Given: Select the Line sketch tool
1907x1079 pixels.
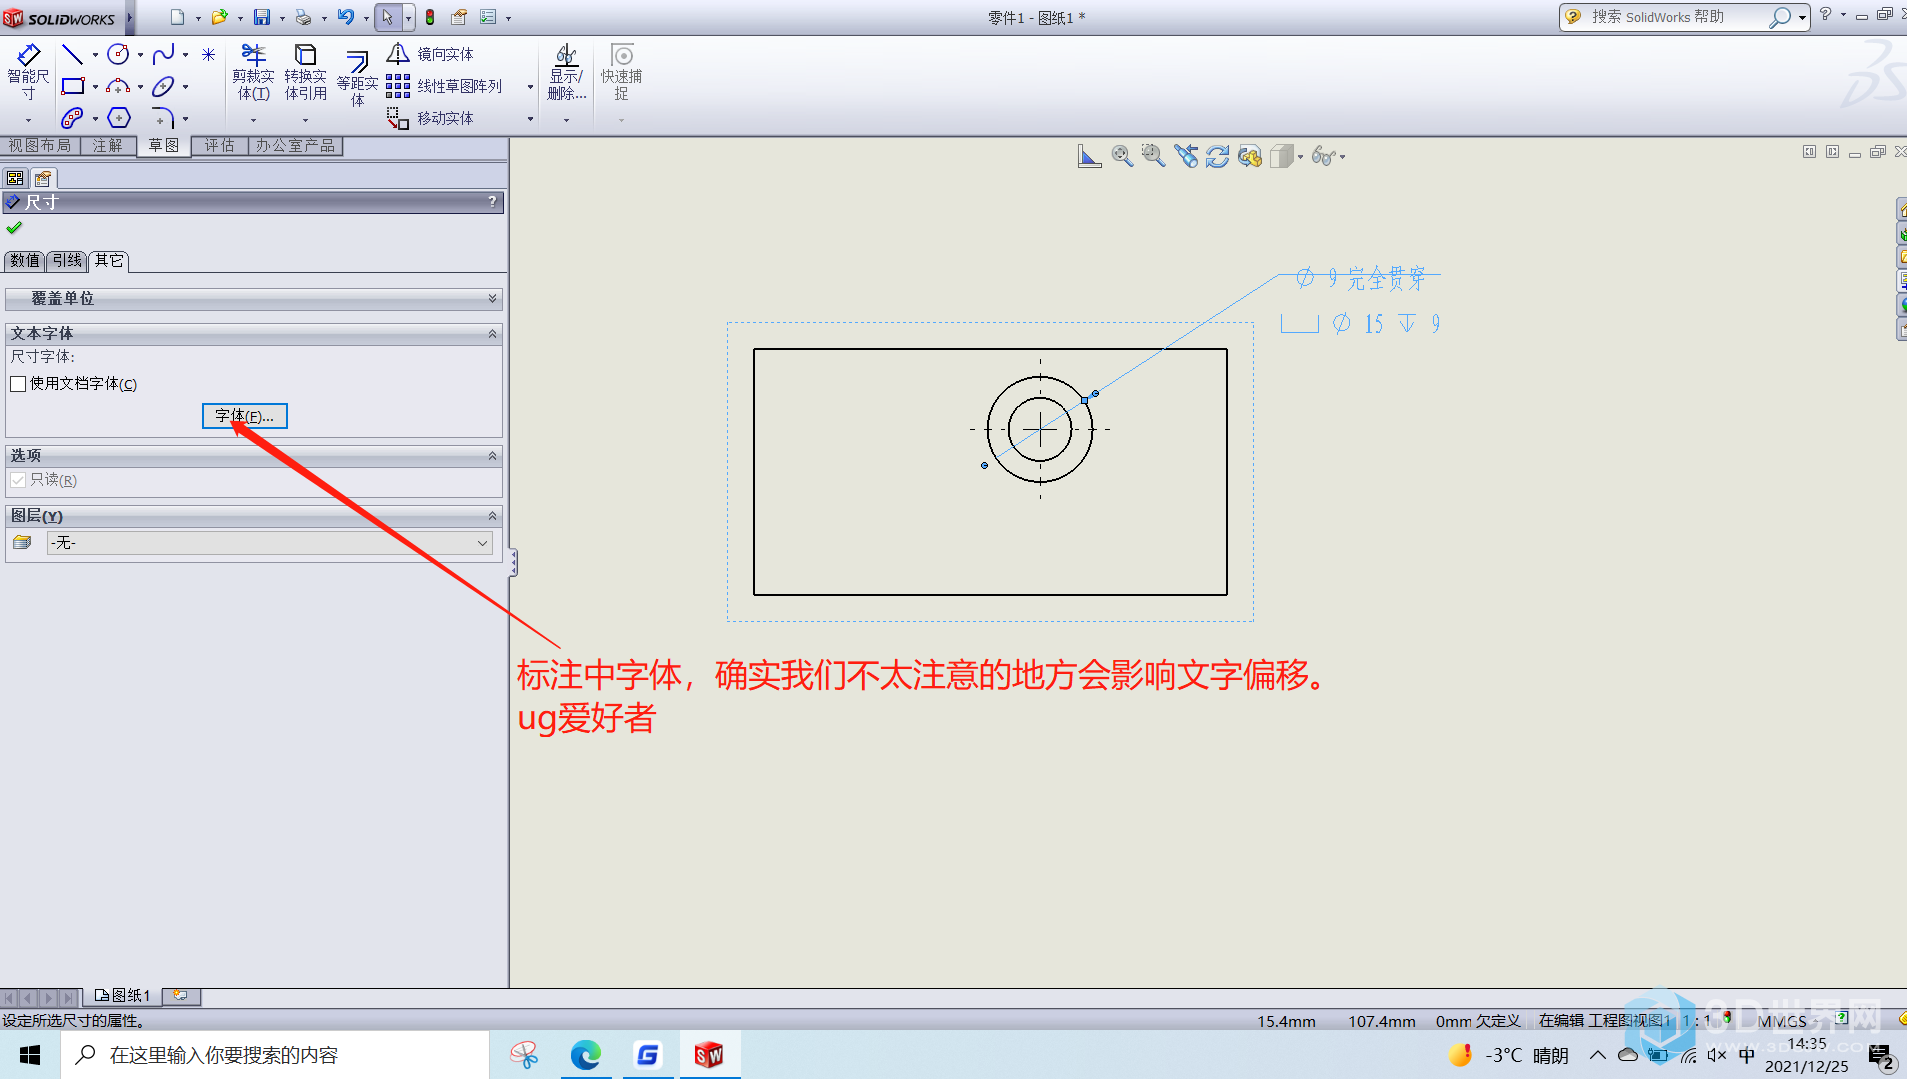Looking at the screenshot, I should 72,54.
